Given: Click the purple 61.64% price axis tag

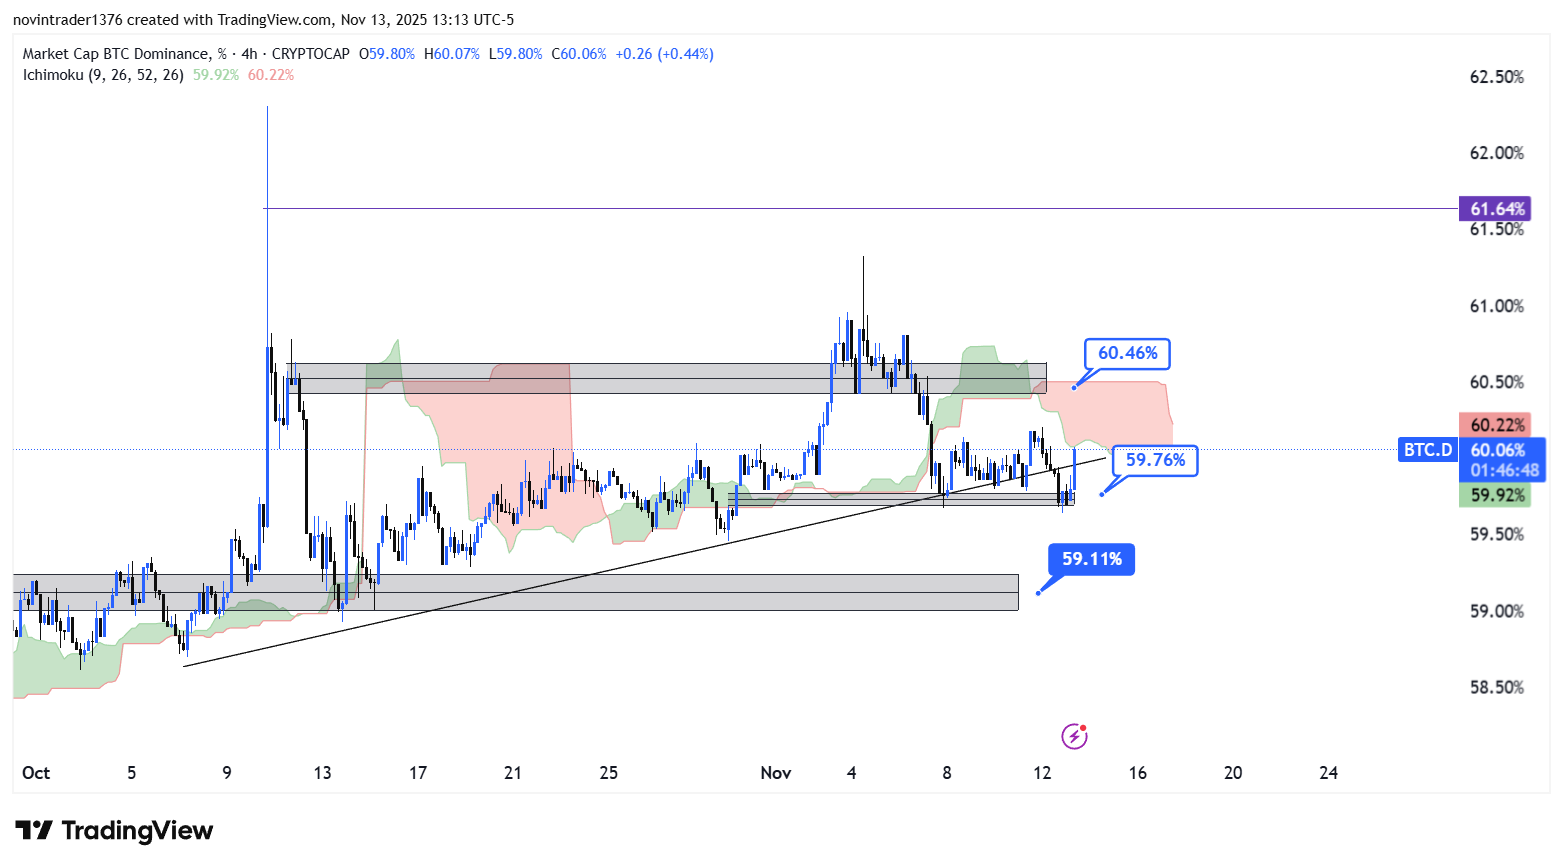Looking at the screenshot, I should coord(1495,209).
